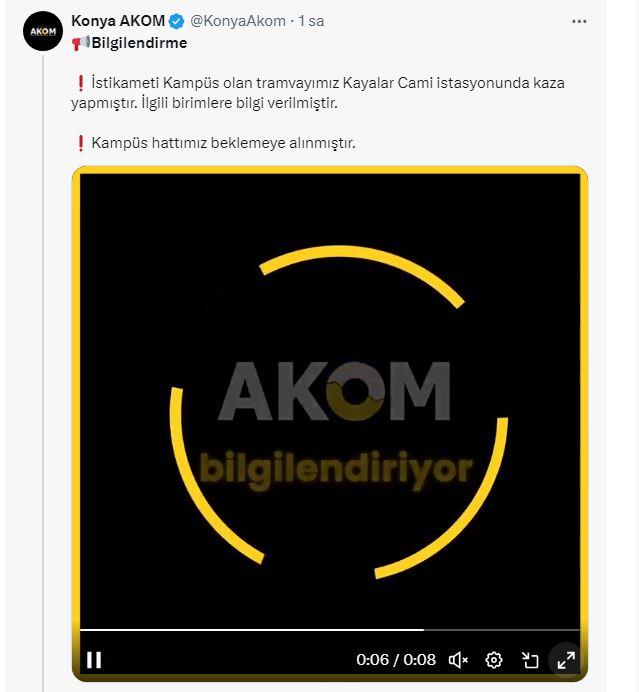Open the tweet's 1 sa timestamp
The image size is (639, 692).
point(311,21)
